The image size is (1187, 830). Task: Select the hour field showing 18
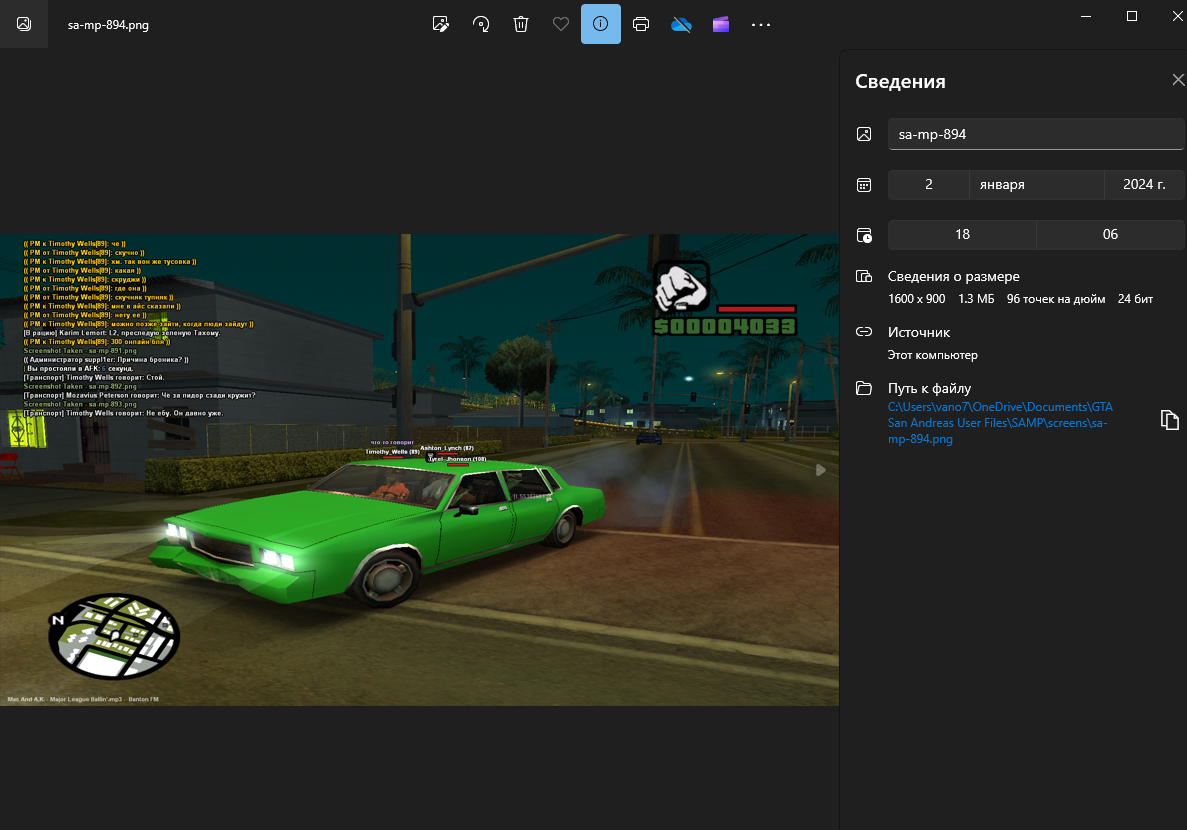(962, 235)
